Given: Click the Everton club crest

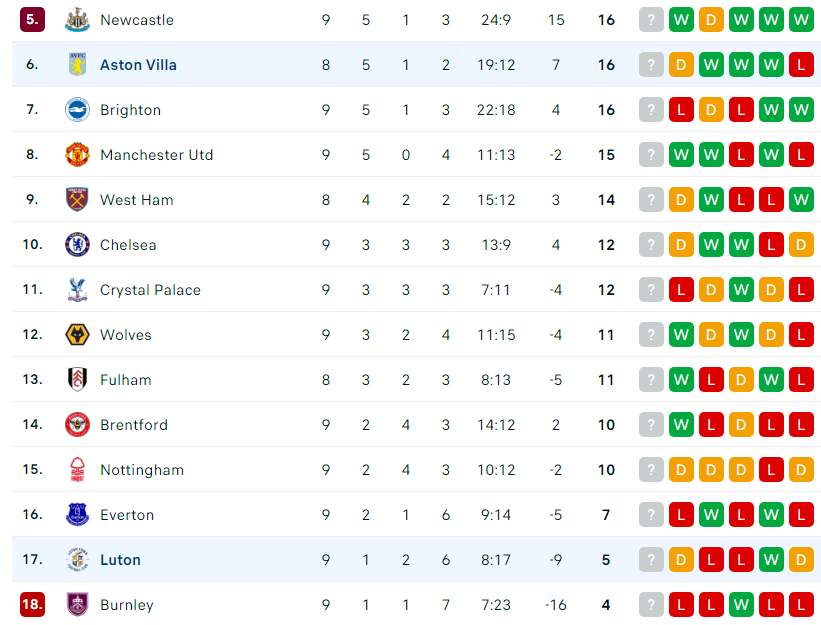Looking at the screenshot, I should click(x=77, y=515).
